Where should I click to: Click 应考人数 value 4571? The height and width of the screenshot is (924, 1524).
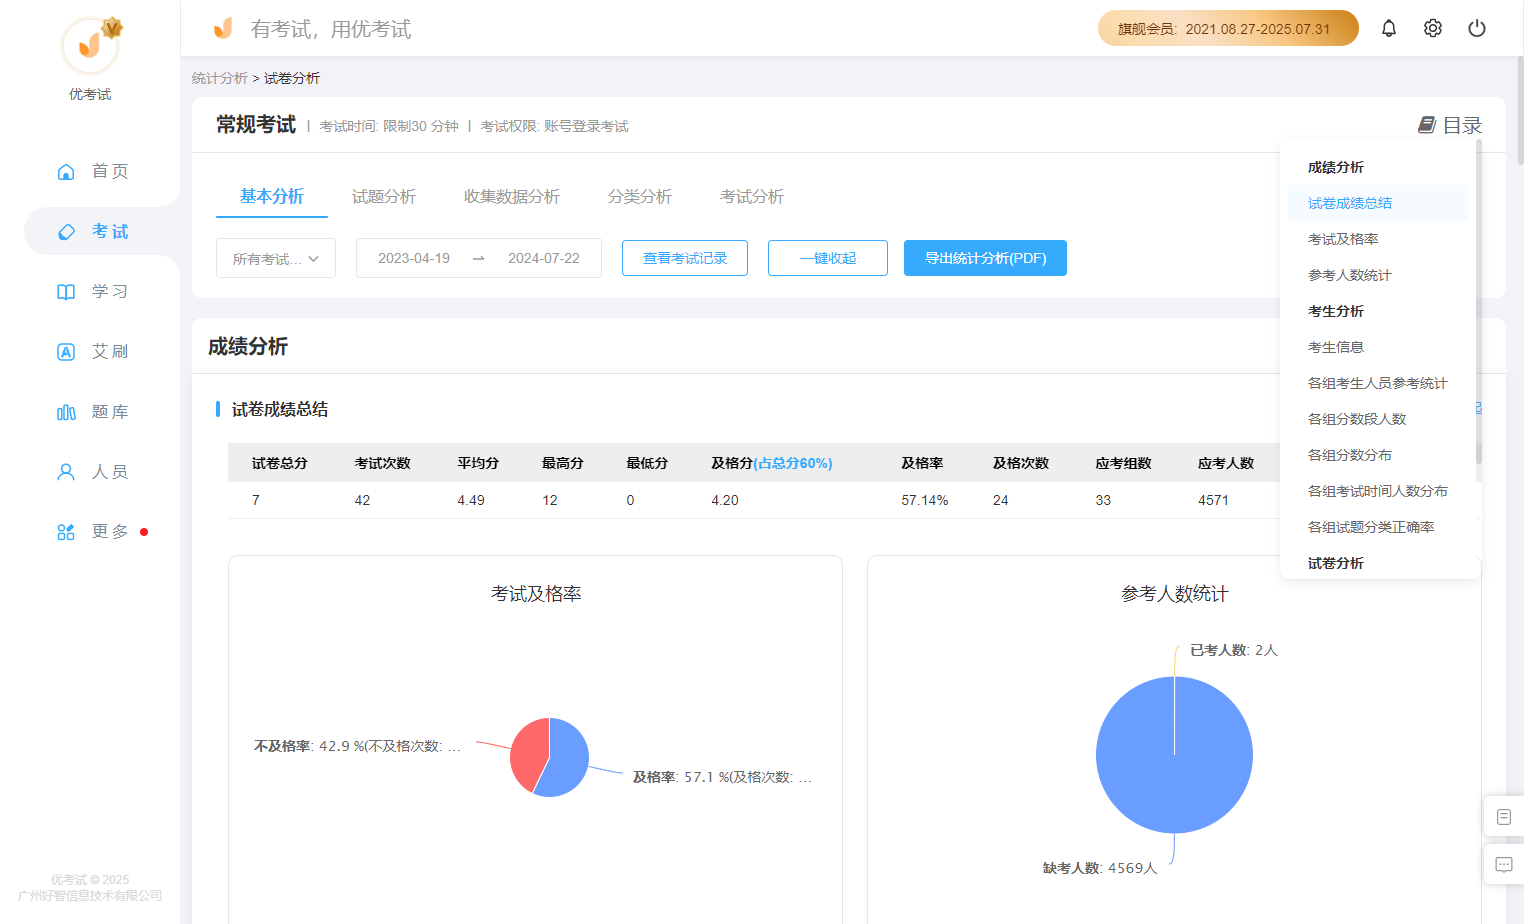[x=1213, y=500]
